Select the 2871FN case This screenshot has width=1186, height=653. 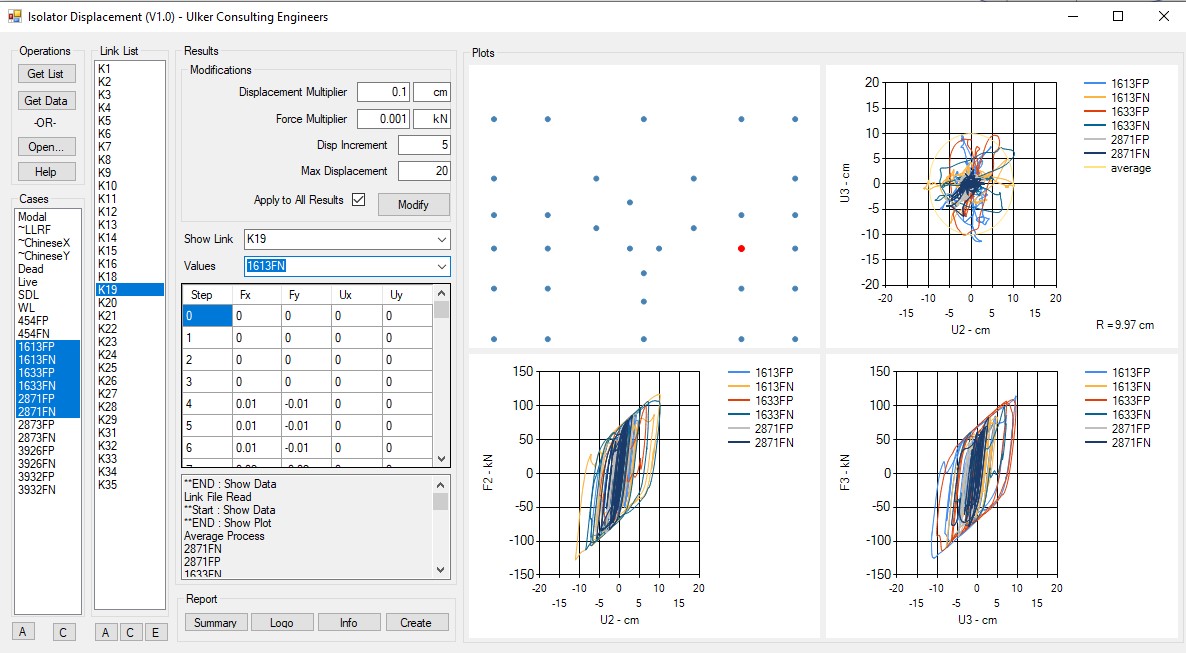48,412
